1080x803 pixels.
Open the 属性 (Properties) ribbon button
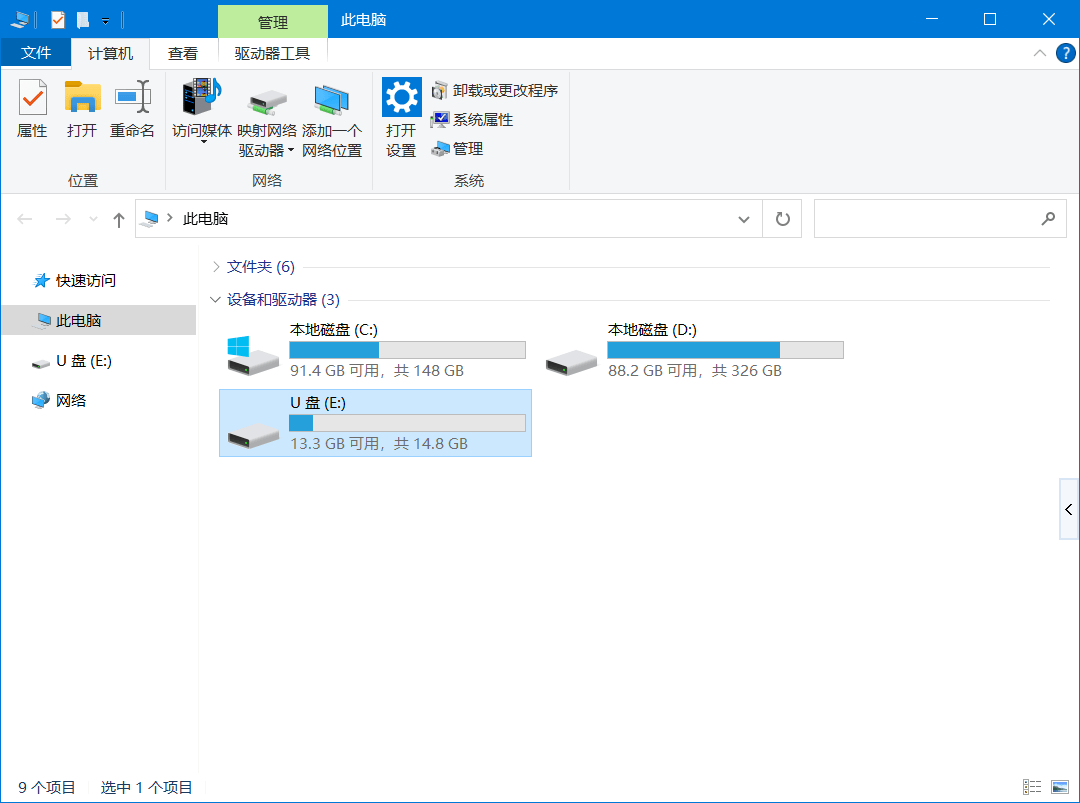[32, 108]
